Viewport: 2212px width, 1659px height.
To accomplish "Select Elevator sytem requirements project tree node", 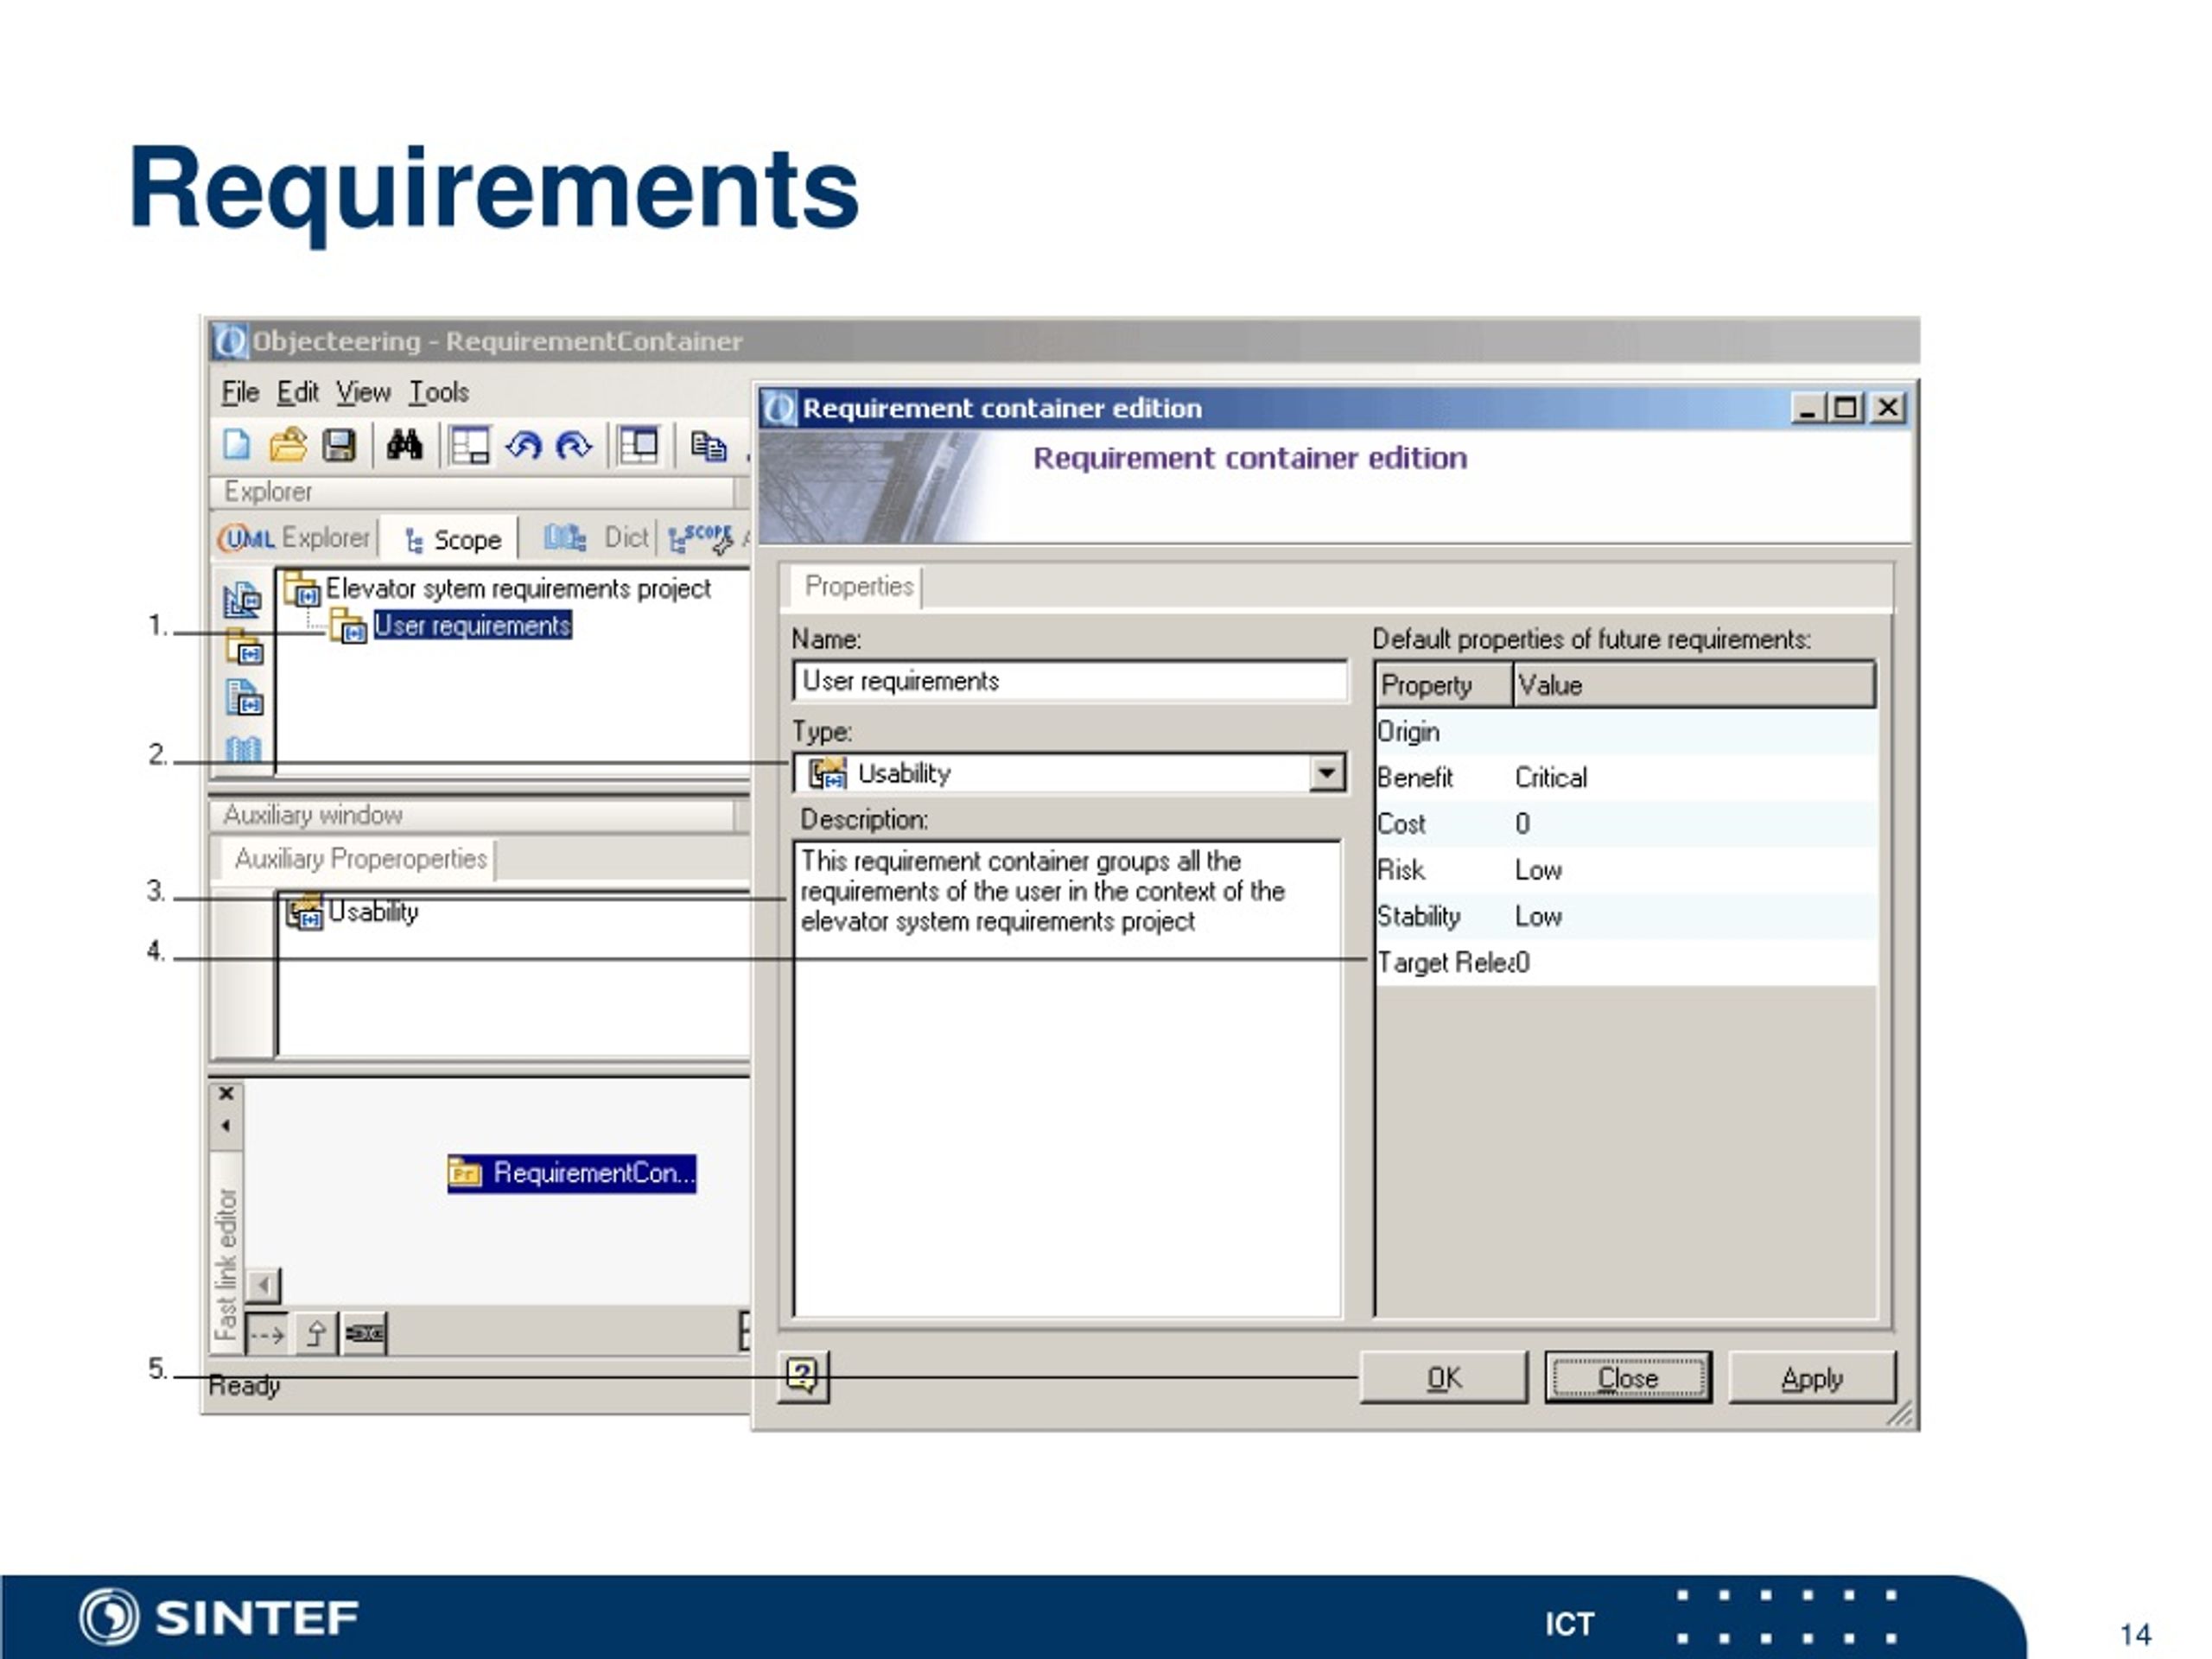I will pos(518,588).
